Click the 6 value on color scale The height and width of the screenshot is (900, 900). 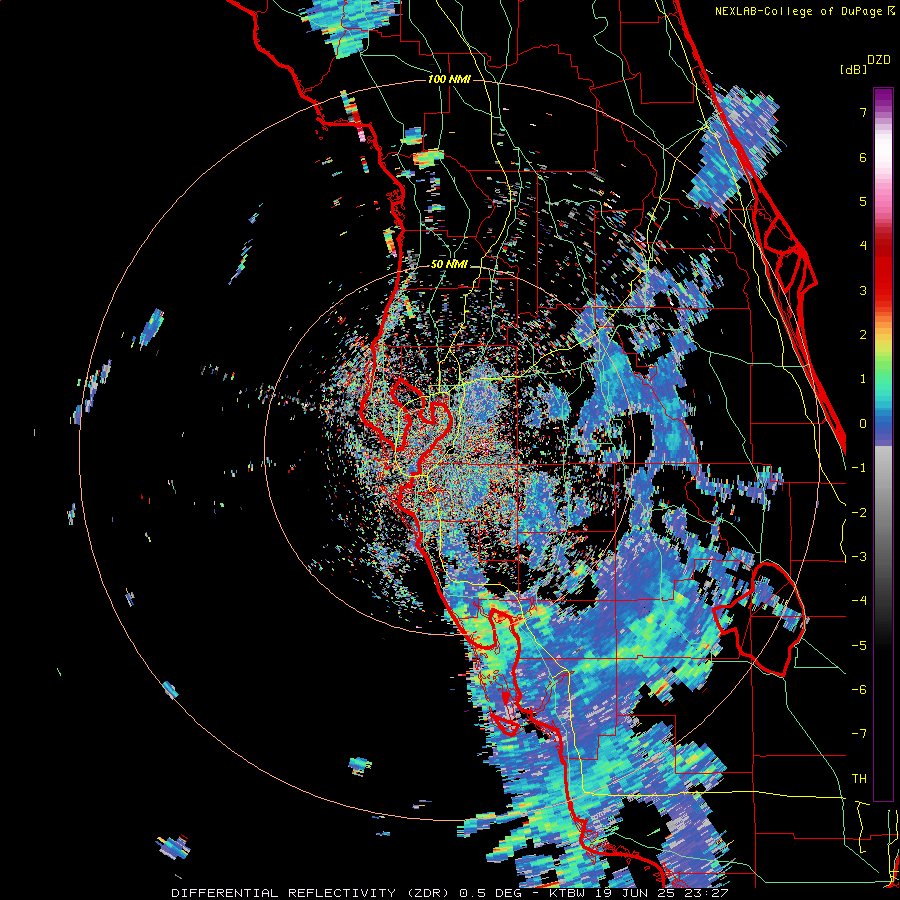pos(863,157)
